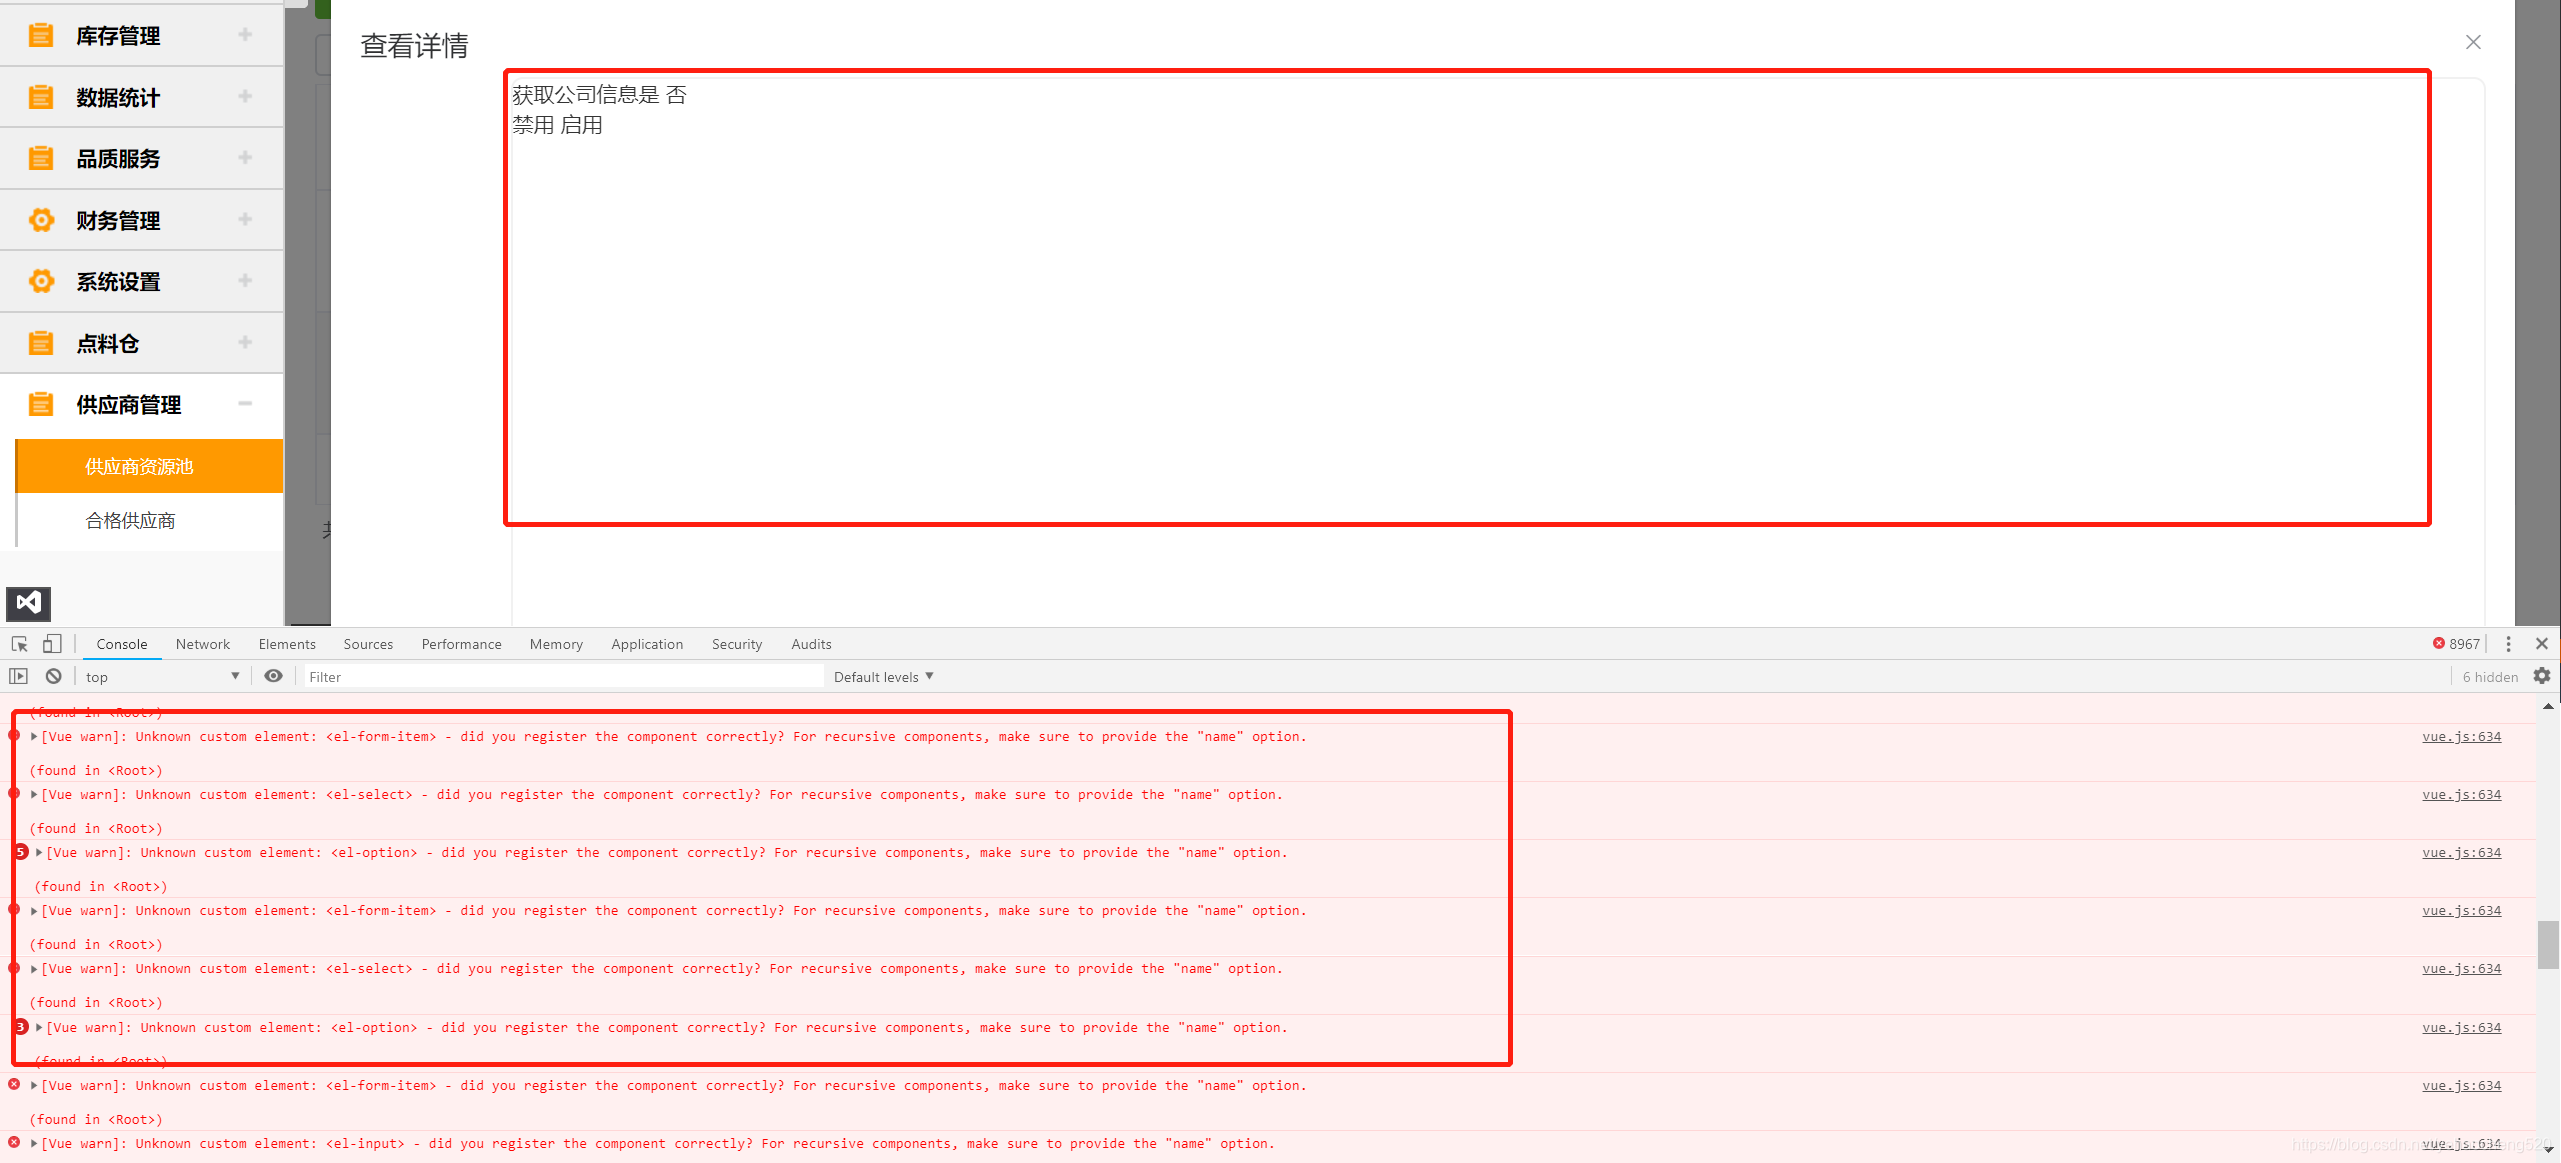
Task: Switch to the Performance tab
Action: [x=461, y=644]
